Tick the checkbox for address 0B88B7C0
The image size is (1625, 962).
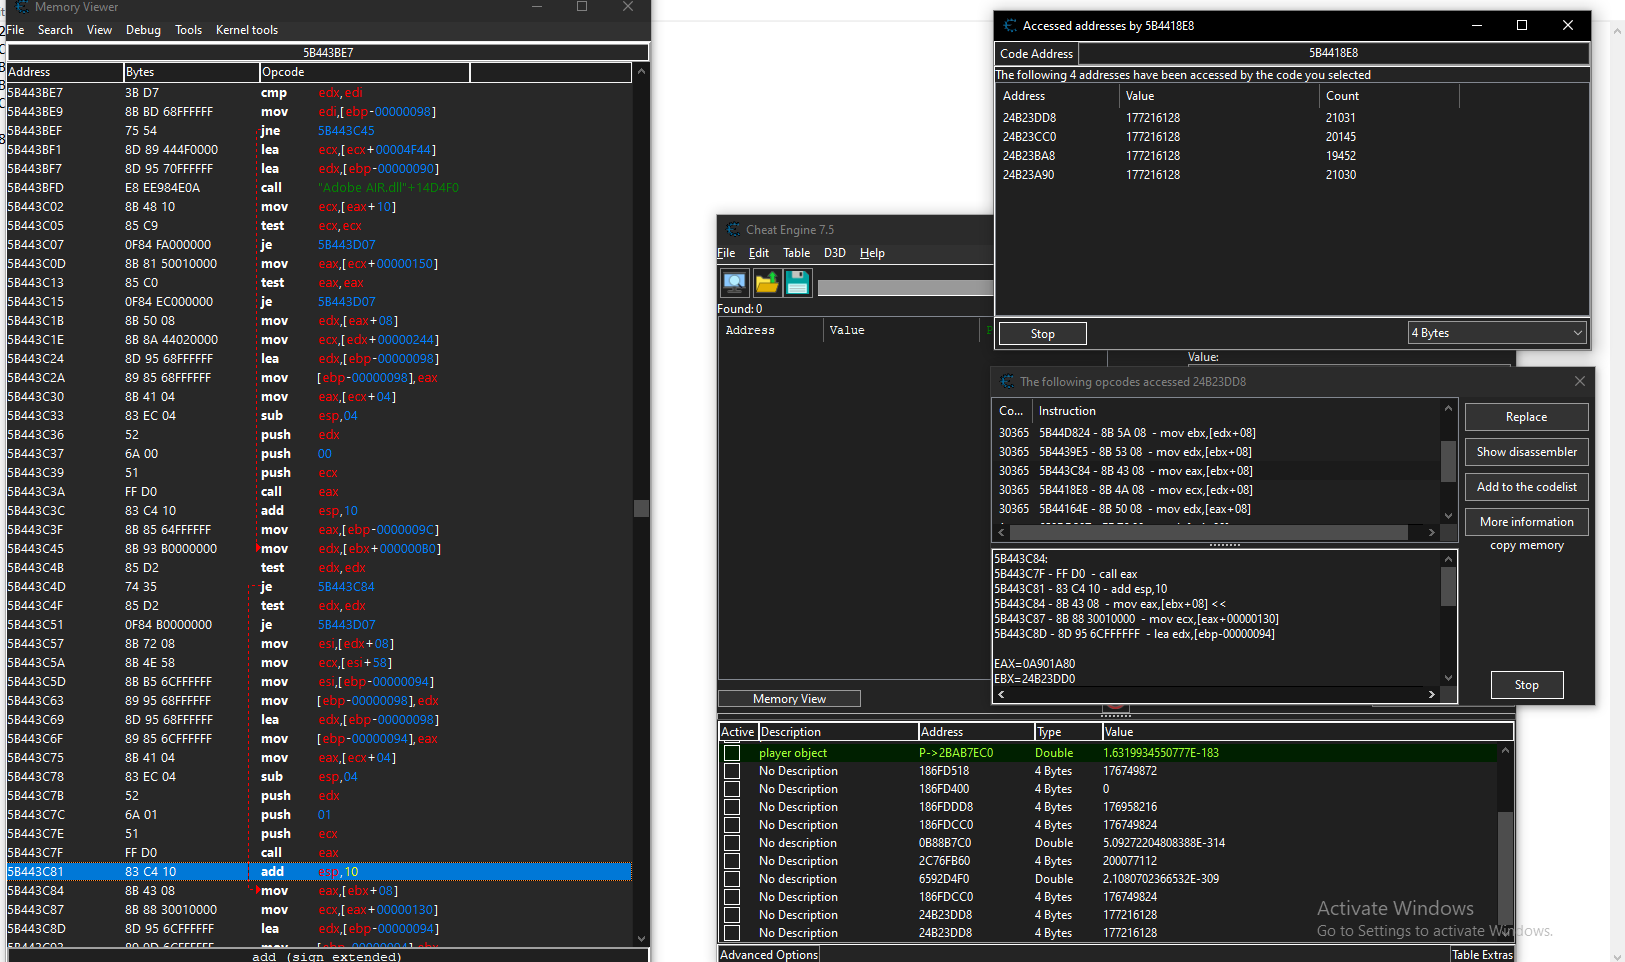pyautogui.click(x=732, y=843)
